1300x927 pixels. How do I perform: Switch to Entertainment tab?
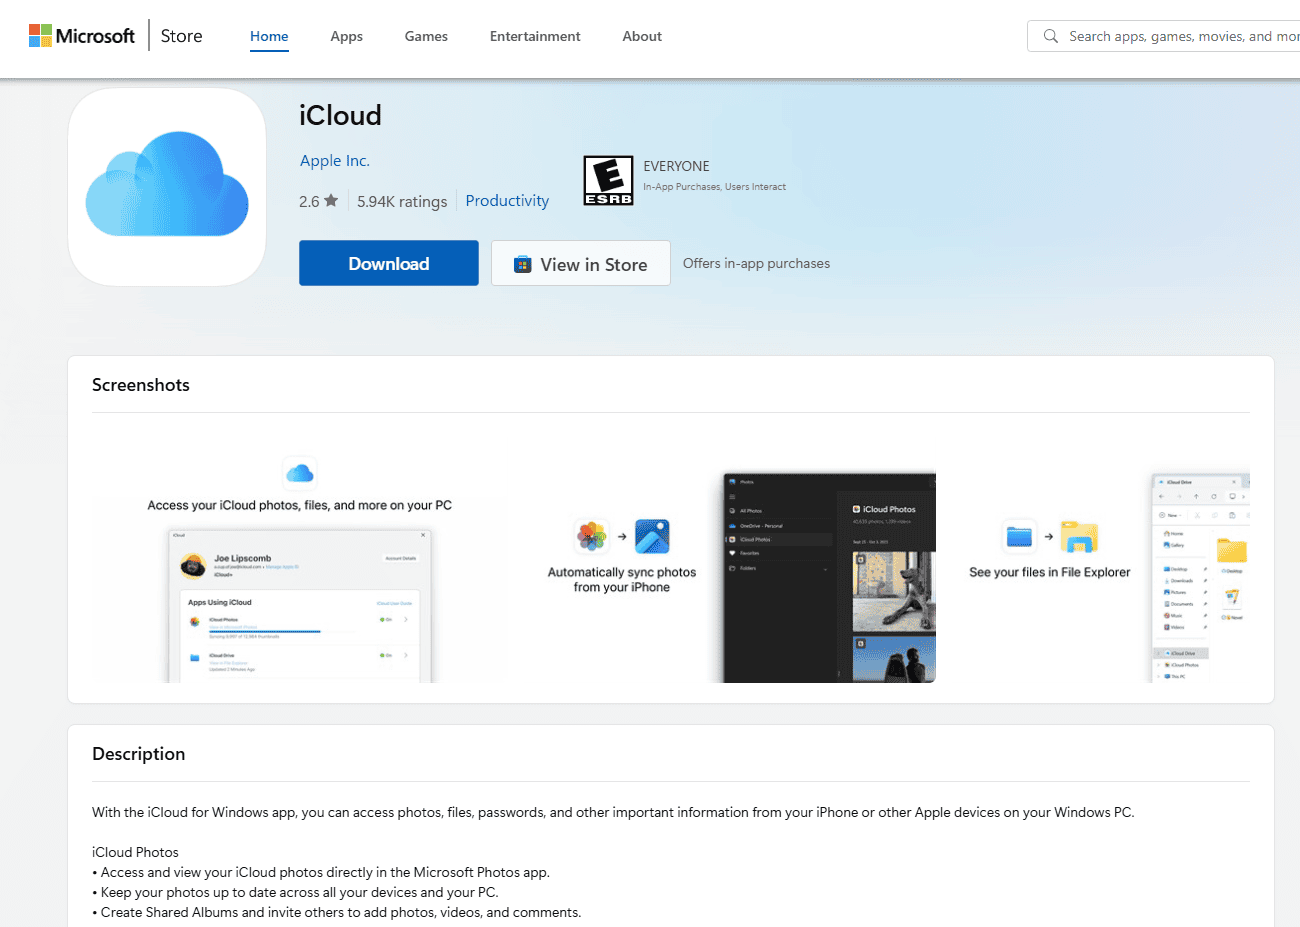535,36
